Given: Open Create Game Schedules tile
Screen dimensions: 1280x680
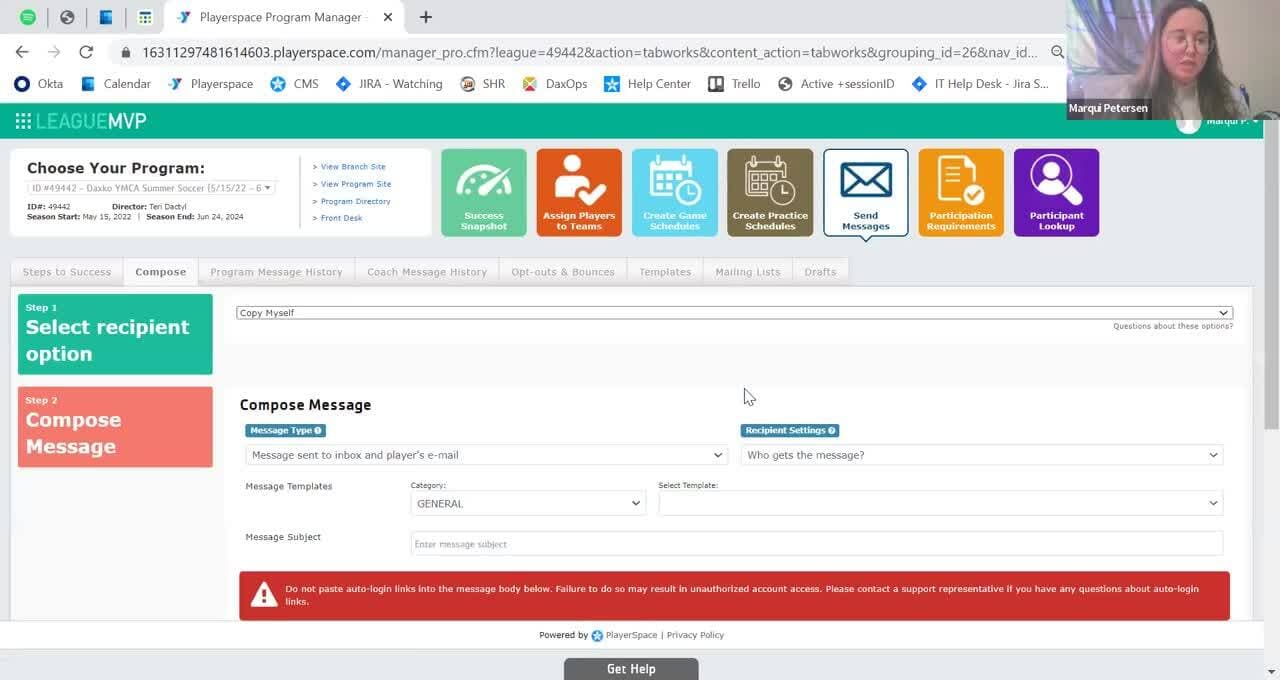Looking at the screenshot, I should 674,192.
